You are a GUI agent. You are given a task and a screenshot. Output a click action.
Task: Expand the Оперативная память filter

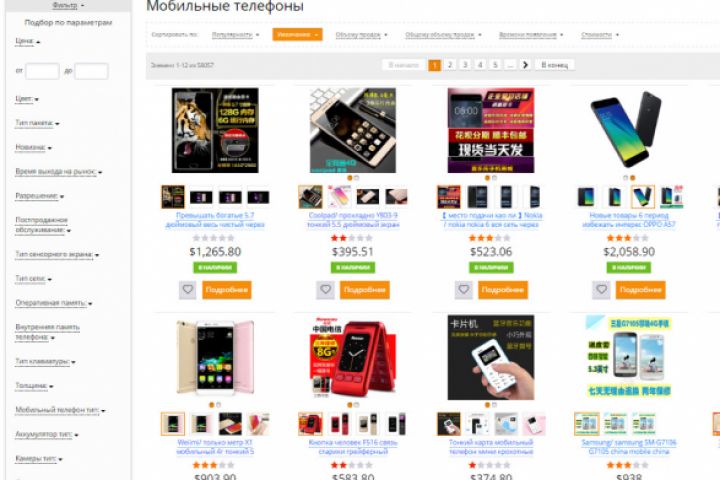[x=54, y=303]
